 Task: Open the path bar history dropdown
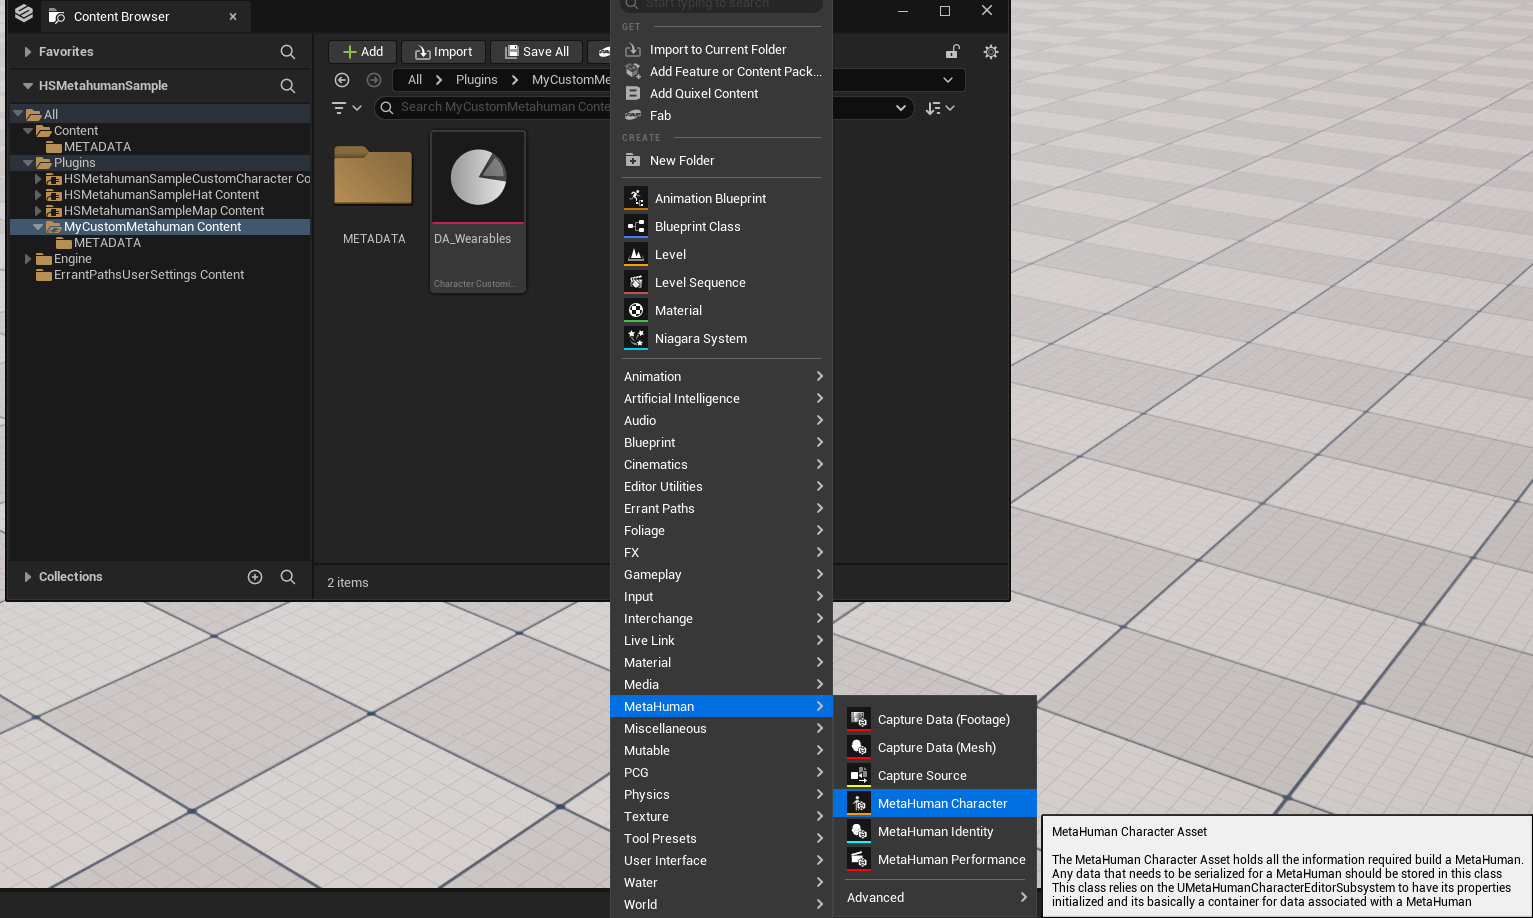(x=948, y=80)
